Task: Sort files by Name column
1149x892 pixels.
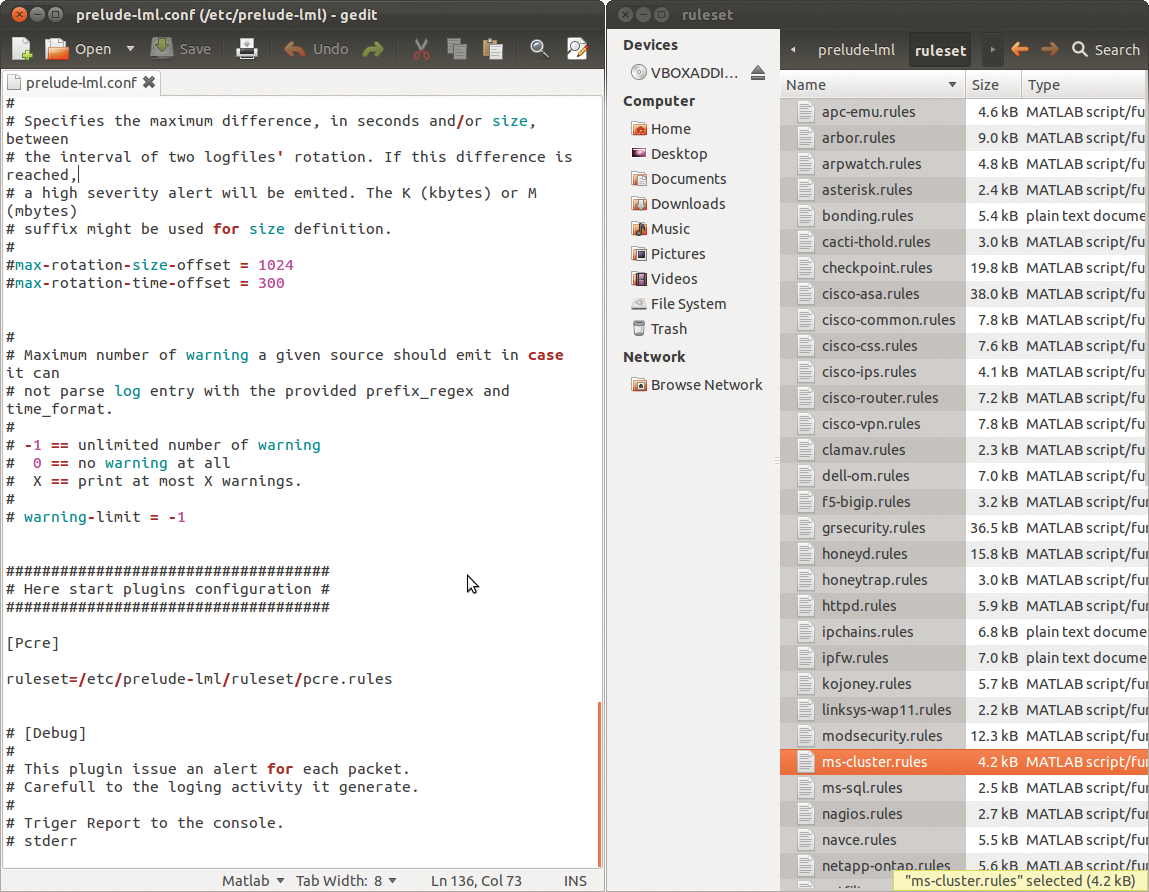Action: coord(872,85)
